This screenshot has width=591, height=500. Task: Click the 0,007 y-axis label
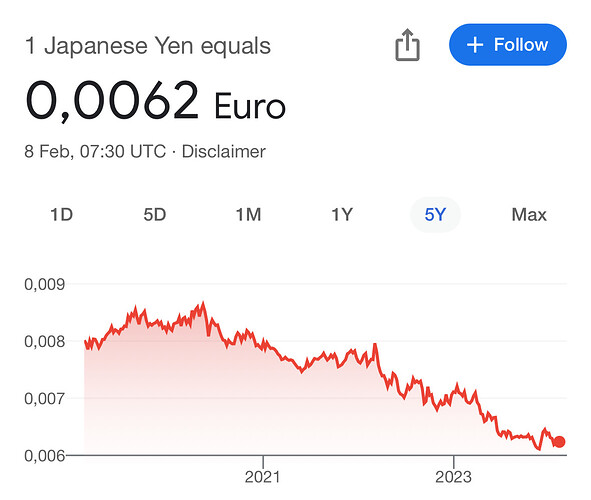click(44, 398)
